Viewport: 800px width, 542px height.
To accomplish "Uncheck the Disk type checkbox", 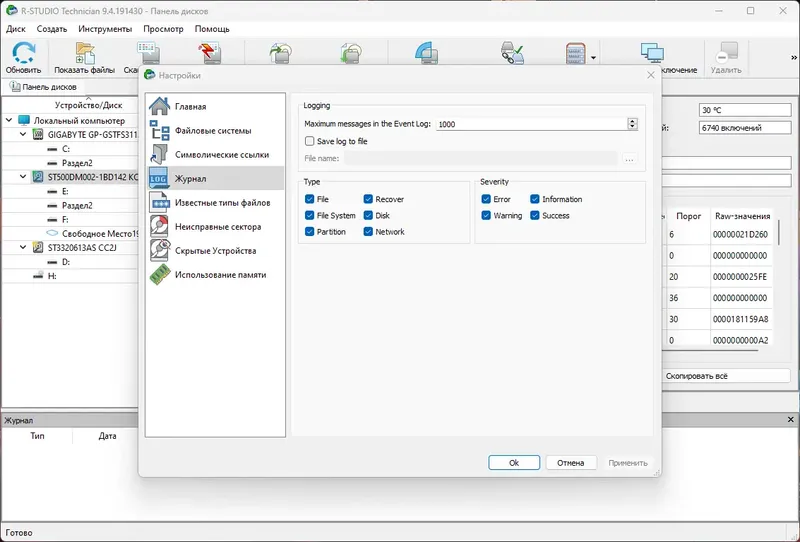I will pos(368,215).
